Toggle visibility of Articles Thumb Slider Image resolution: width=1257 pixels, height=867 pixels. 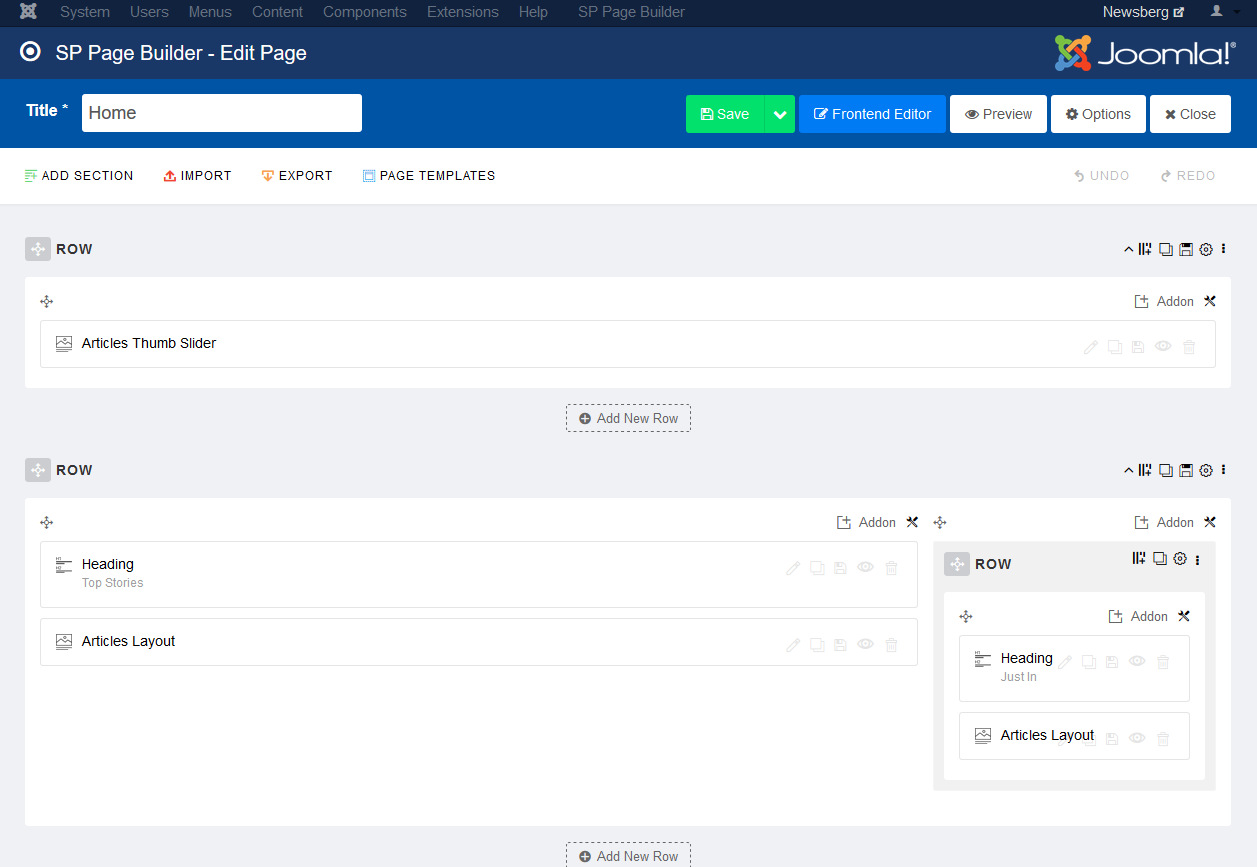click(x=1163, y=347)
